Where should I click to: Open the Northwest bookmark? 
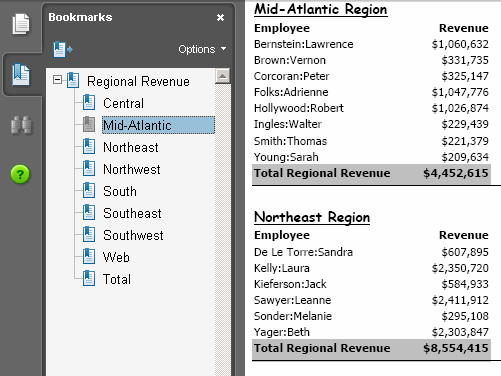tap(132, 169)
